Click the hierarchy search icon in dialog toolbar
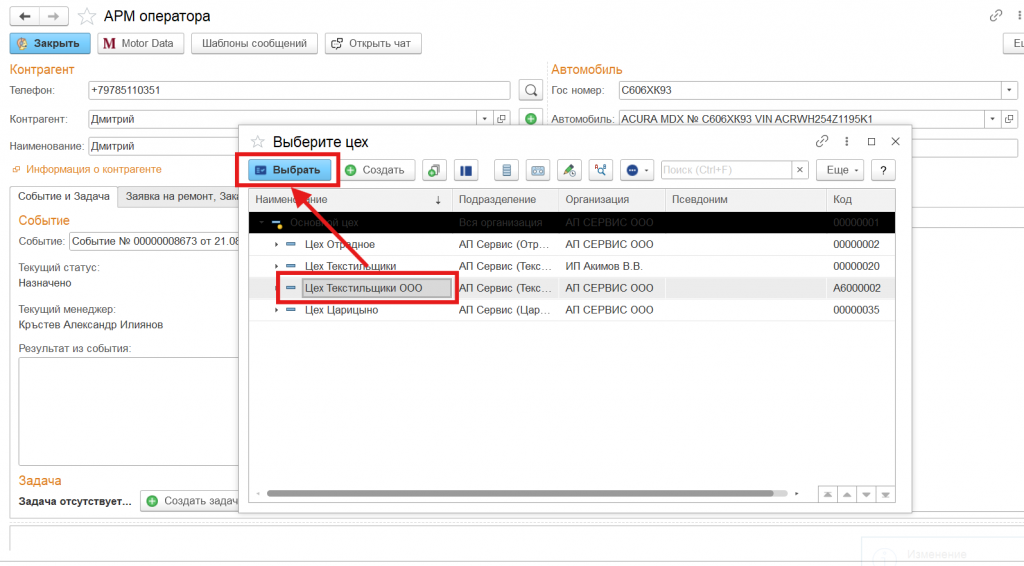 600,170
